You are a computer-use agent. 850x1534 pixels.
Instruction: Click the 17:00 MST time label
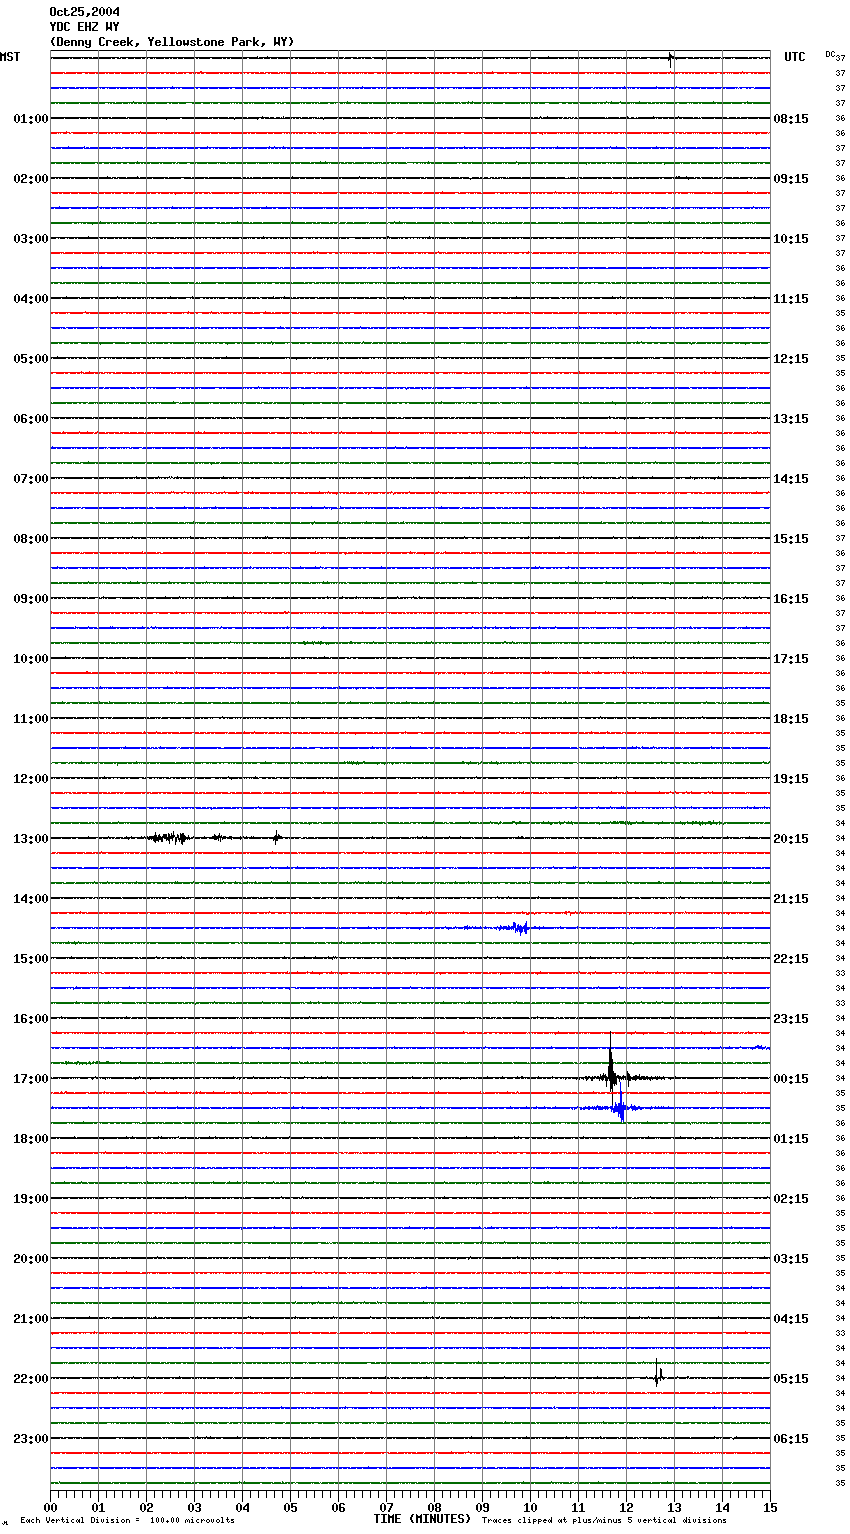pyautogui.click(x=31, y=1079)
